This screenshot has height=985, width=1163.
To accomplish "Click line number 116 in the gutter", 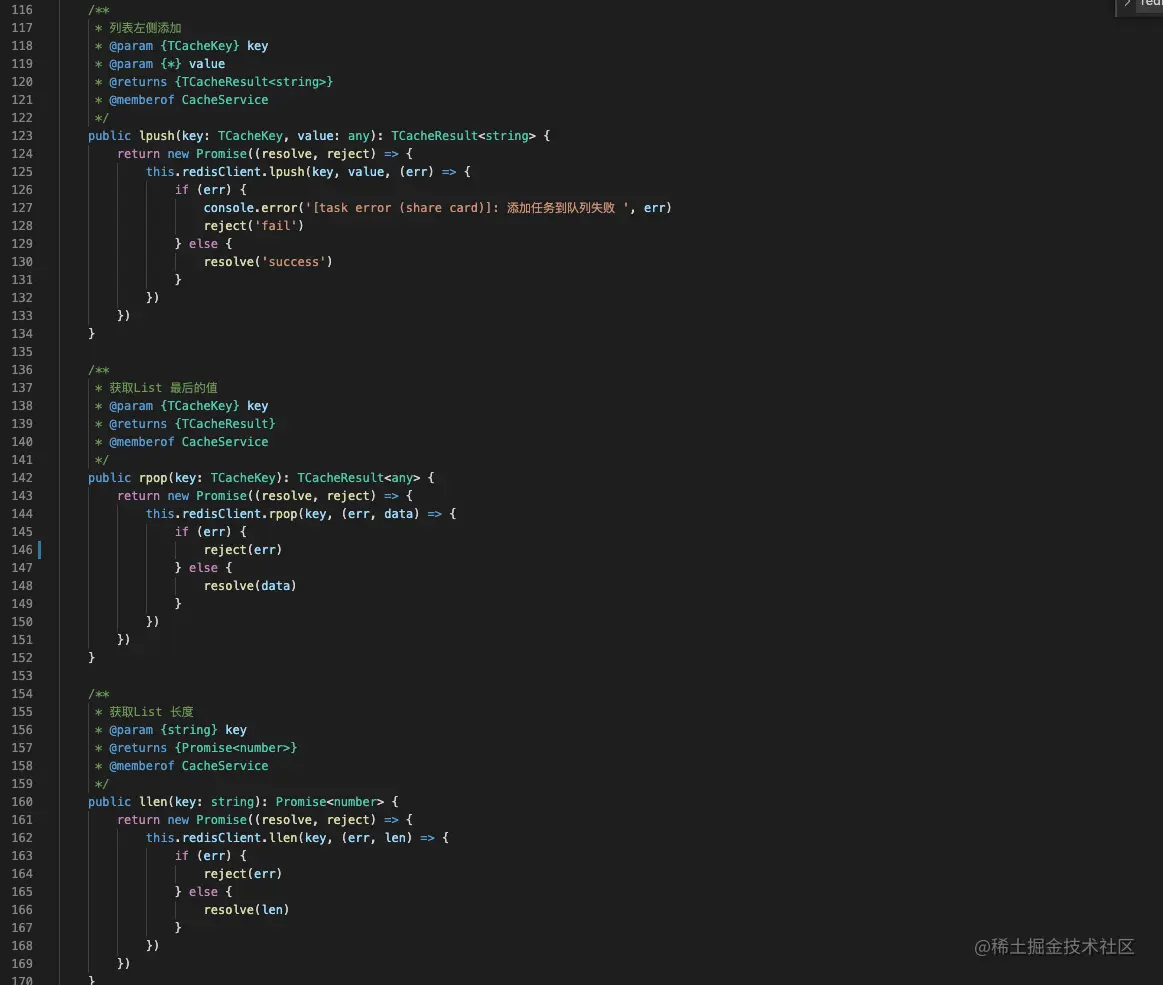I will tap(22, 10).
